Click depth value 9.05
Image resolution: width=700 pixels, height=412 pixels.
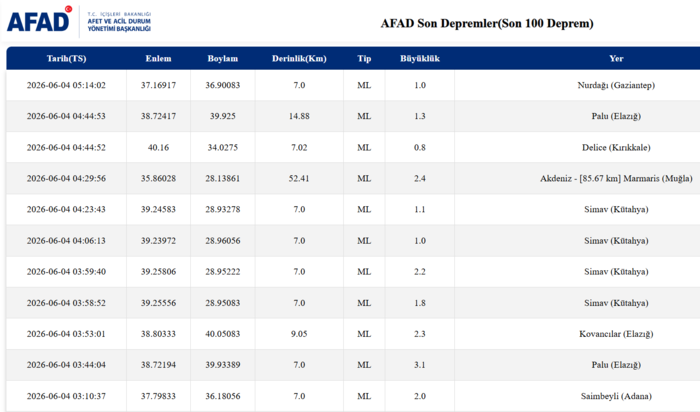click(x=299, y=334)
